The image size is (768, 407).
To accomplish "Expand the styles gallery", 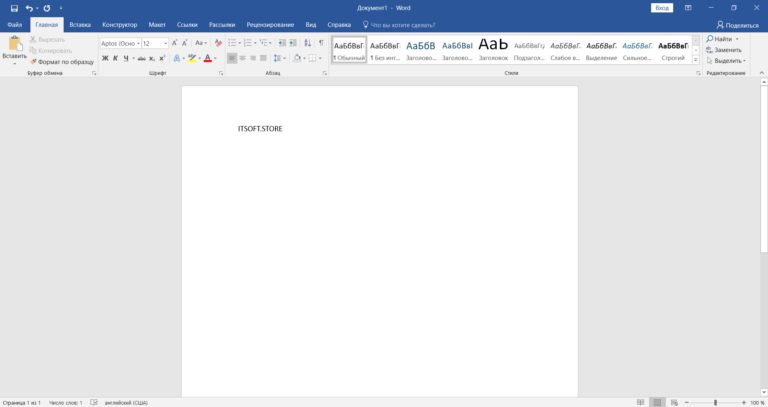I will coord(696,60).
